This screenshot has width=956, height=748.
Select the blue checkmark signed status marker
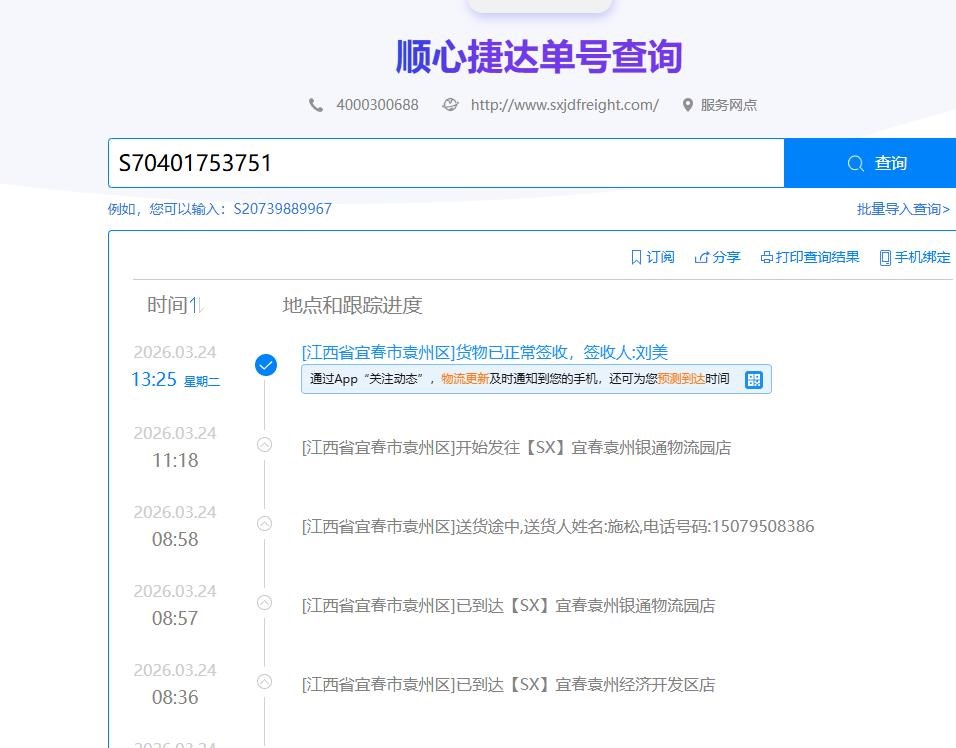pos(265,365)
